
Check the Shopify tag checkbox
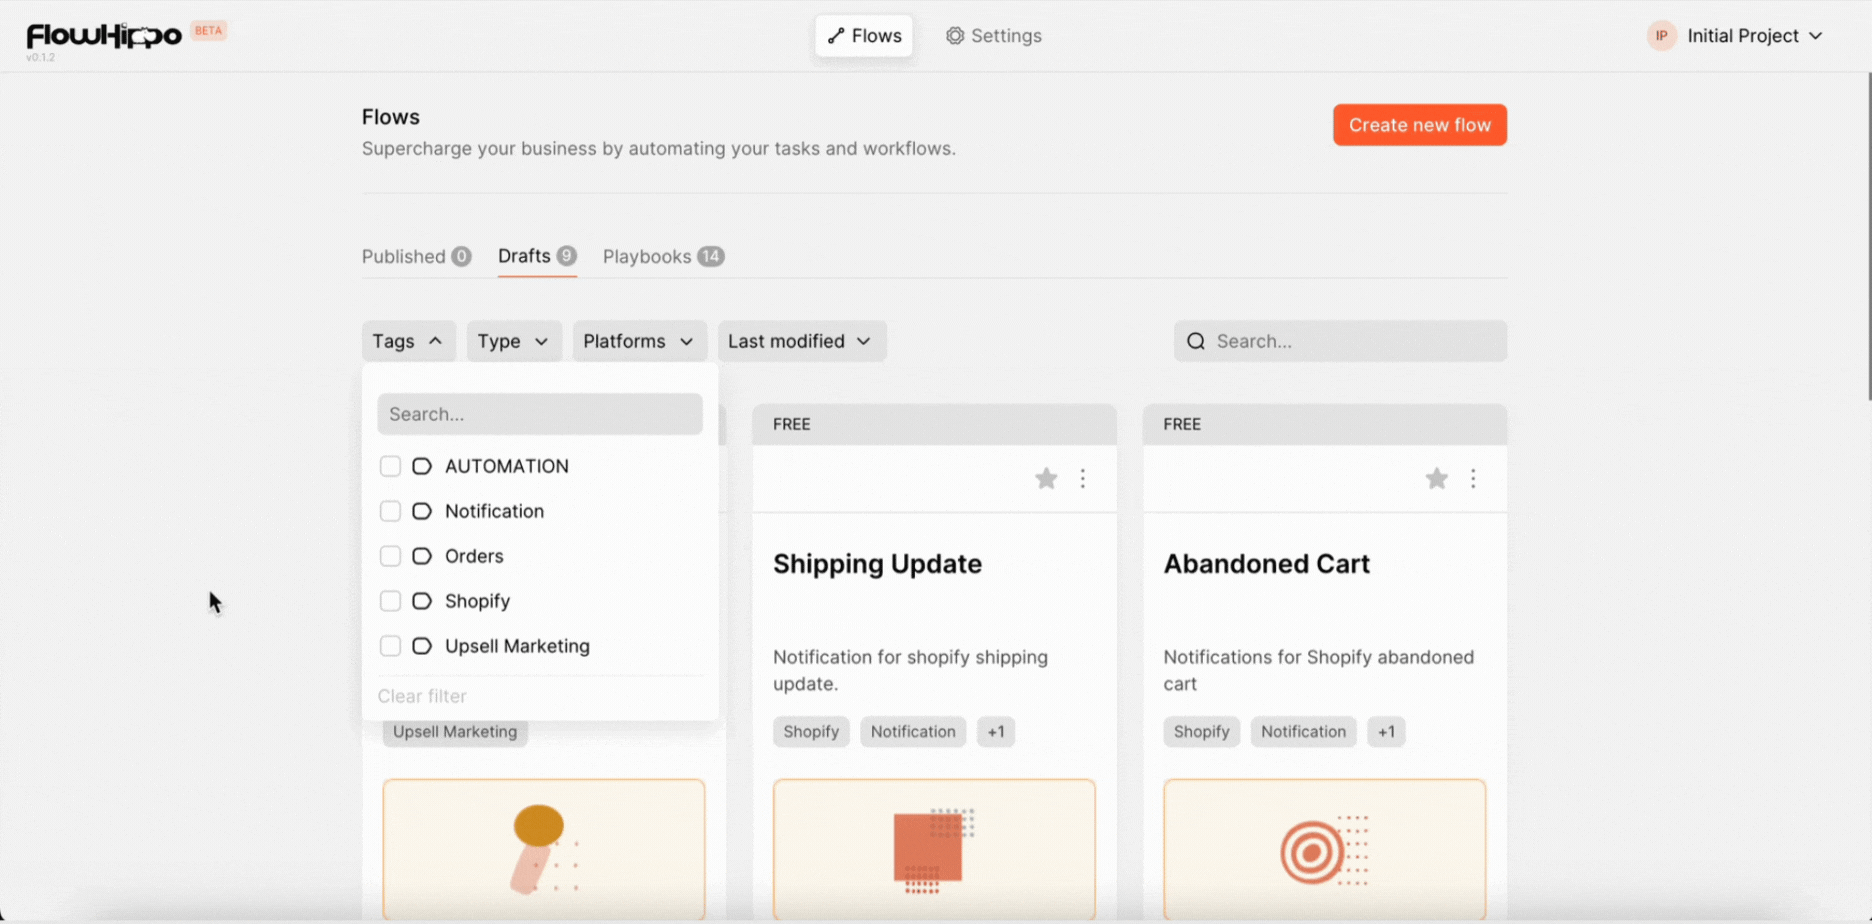point(390,601)
